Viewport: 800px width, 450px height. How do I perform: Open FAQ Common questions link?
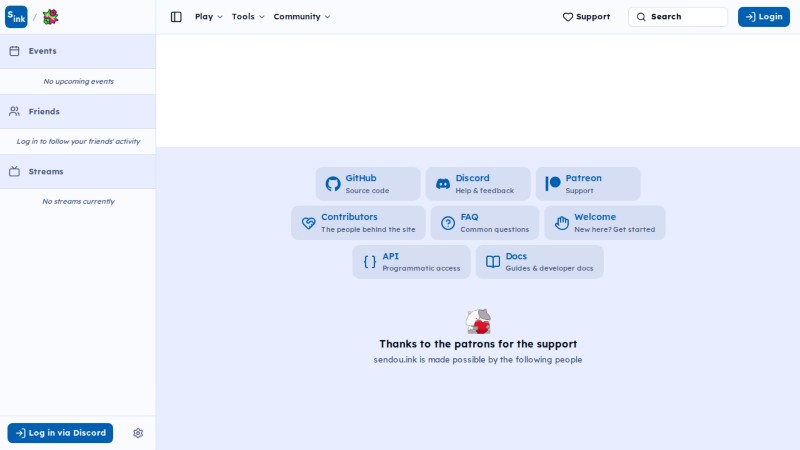point(485,223)
